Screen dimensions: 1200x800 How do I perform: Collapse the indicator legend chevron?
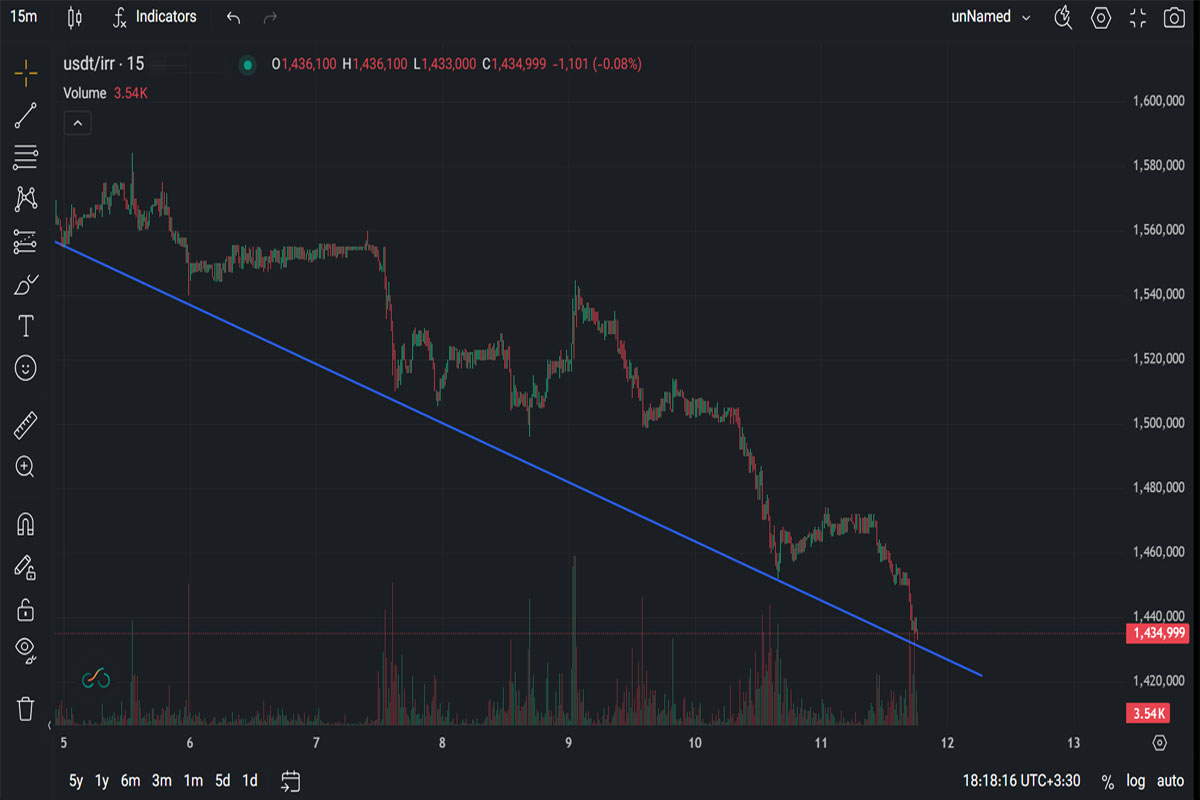[78, 123]
